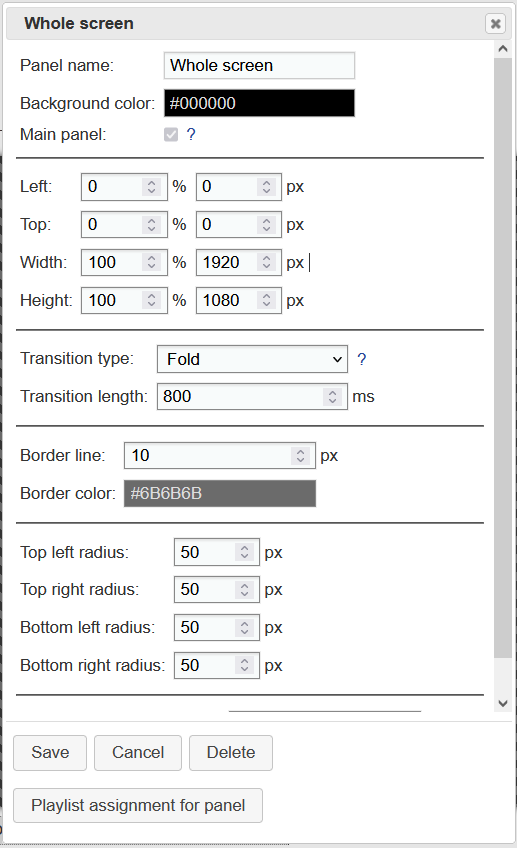517x848 pixels.
Task: Click the Height pixel spinner arrows
Action: point(266,300)
